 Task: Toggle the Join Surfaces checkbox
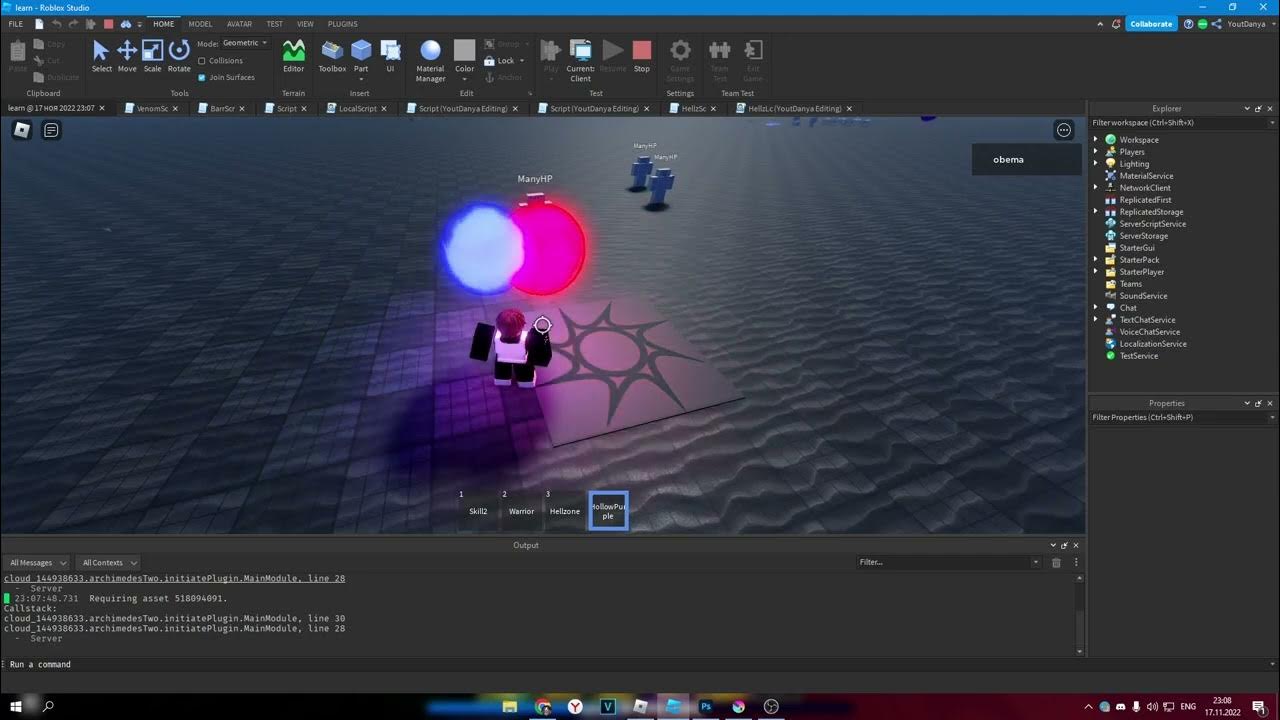(202, 77)
